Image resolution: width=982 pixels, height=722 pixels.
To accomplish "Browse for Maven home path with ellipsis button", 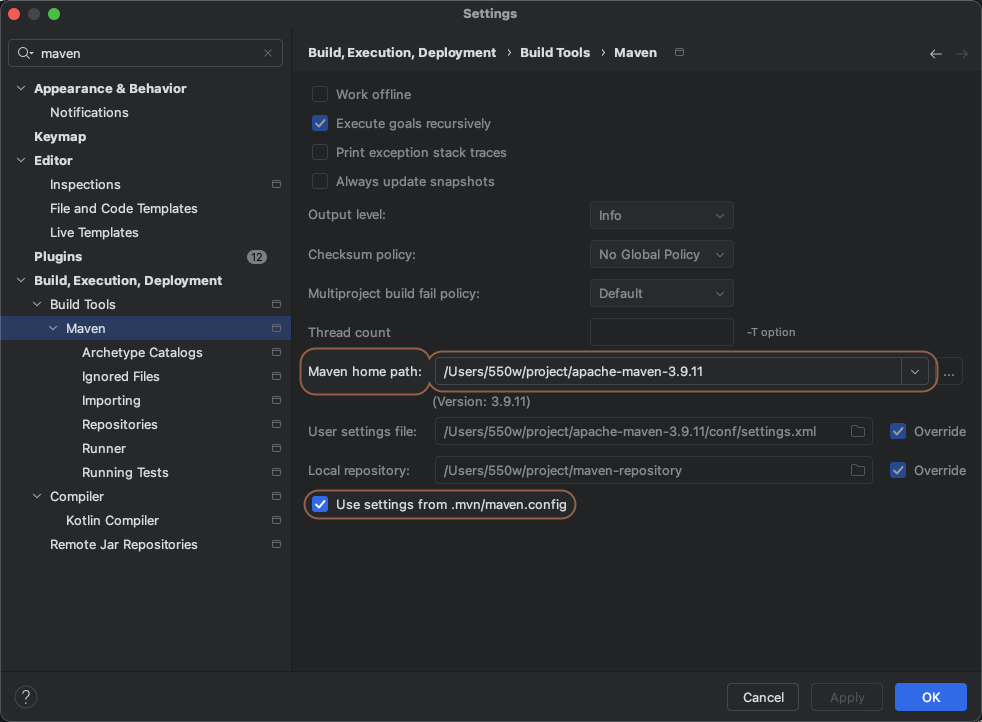I will (950, 372).
